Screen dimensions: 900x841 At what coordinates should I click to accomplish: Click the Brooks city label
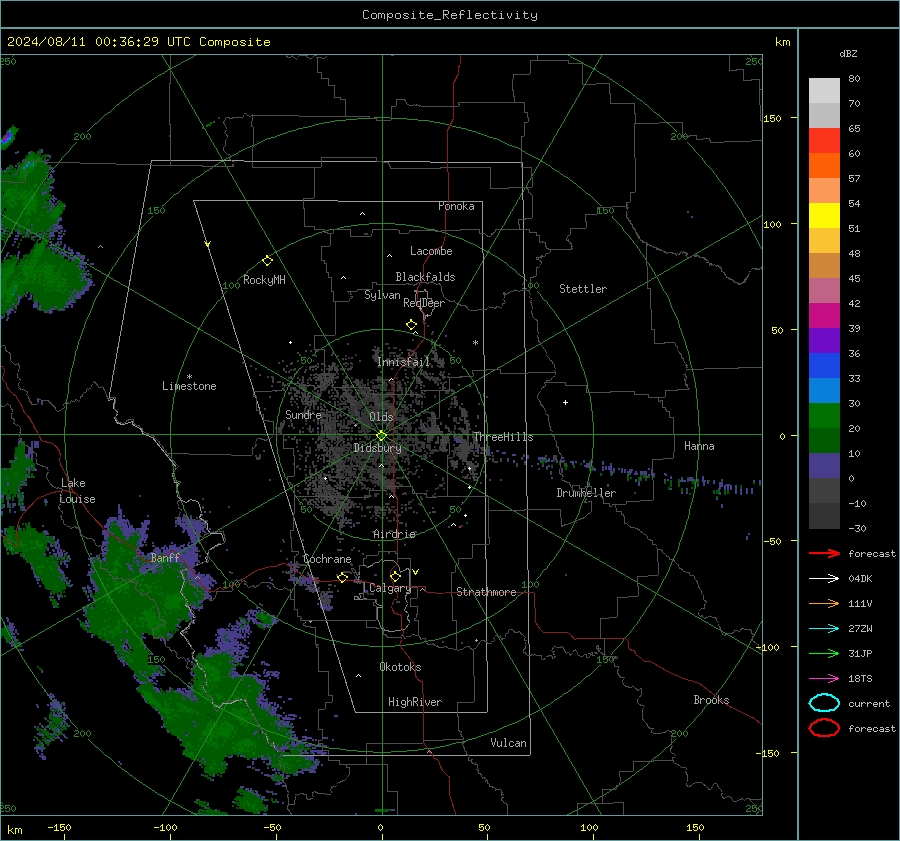pyautogui.click(x=711, y=700)
